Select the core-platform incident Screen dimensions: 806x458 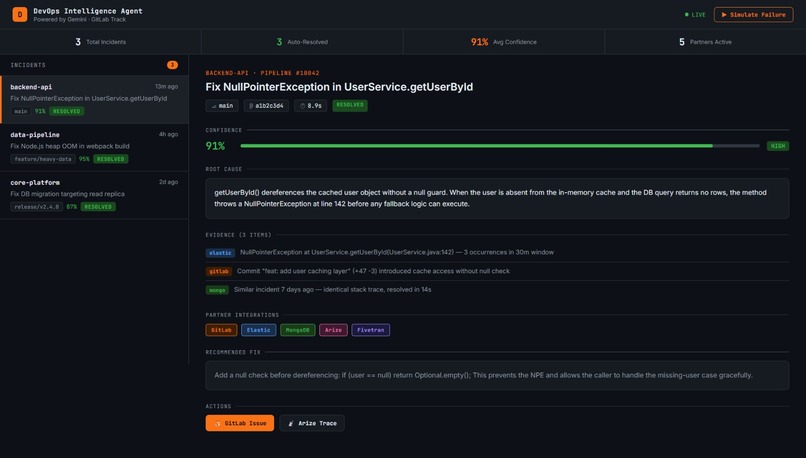[95, 195]
